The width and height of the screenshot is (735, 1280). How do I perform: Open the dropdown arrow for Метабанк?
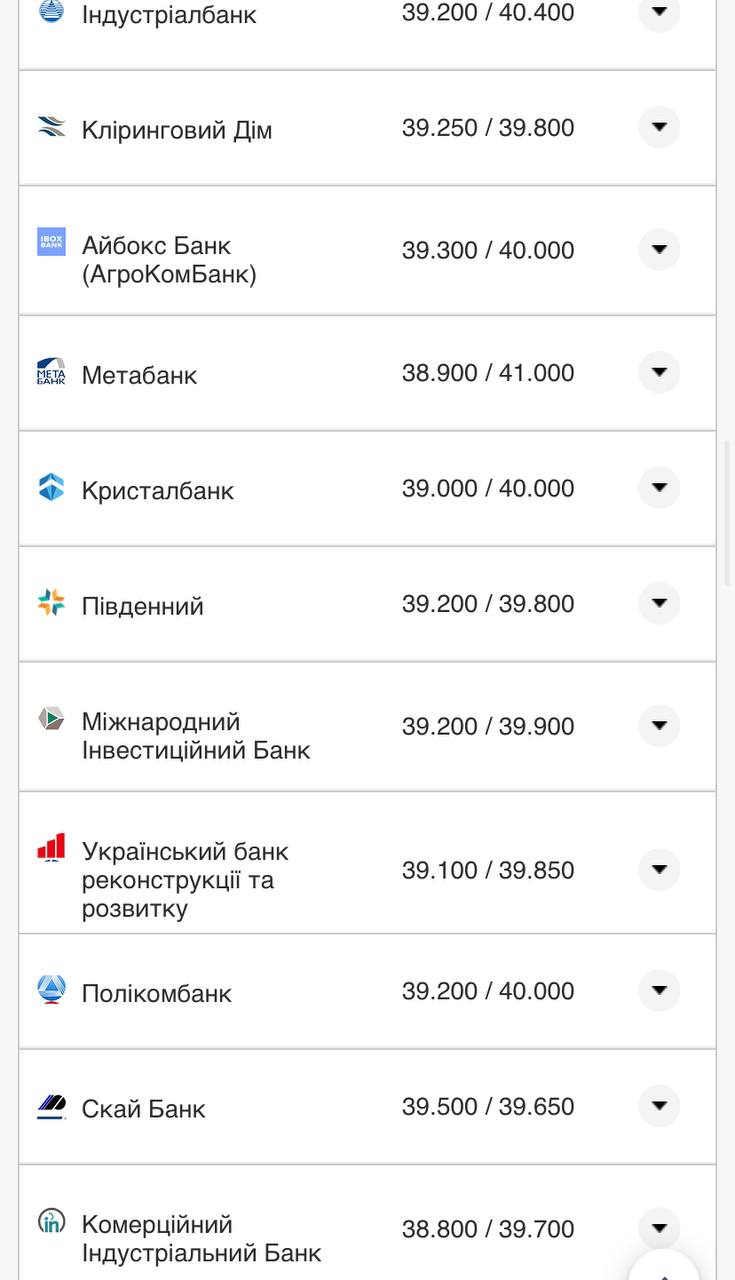[659, 372]
